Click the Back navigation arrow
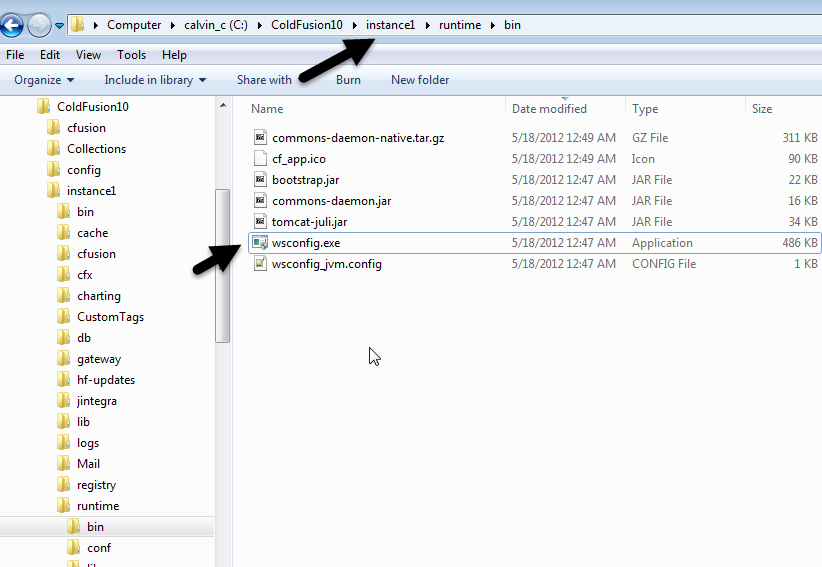This screenshot has width=822, height=567. point(12,25)
